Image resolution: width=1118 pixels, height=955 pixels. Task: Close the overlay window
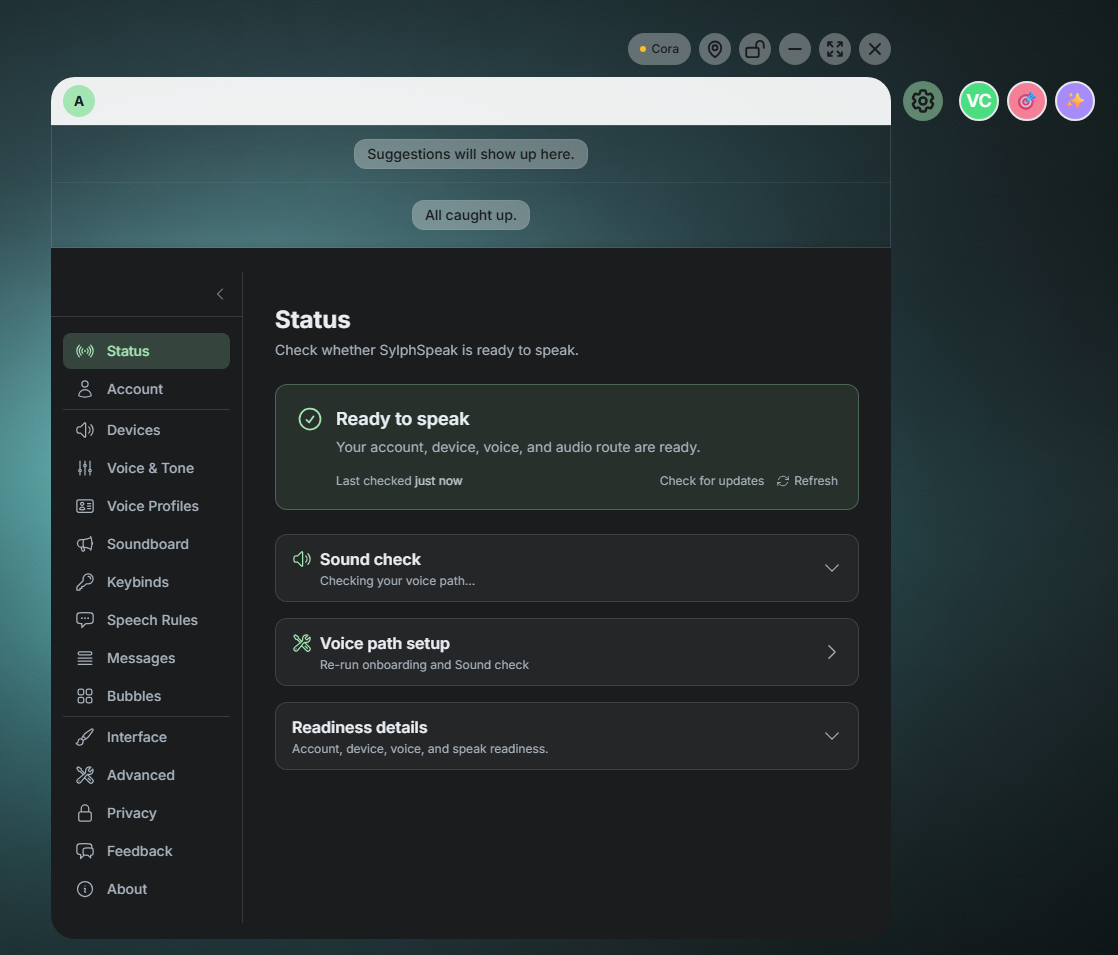(x=874, y=49)
